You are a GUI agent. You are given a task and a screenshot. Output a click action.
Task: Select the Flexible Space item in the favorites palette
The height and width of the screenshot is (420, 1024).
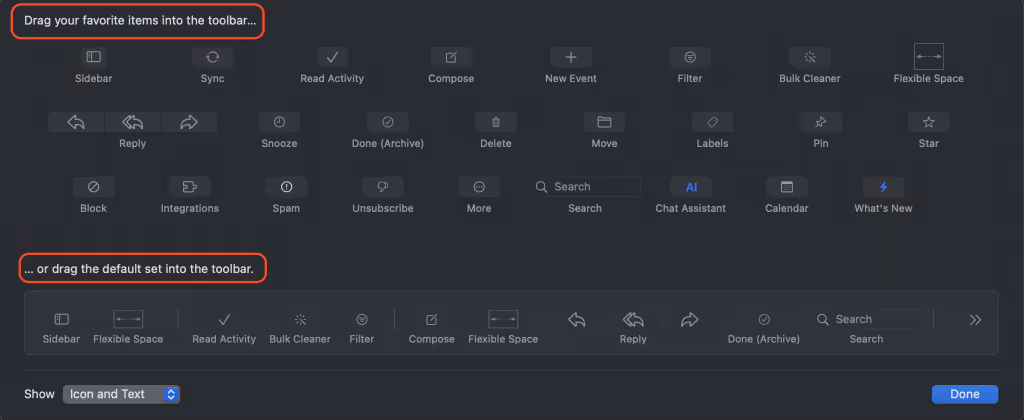(x=928, y=57)
